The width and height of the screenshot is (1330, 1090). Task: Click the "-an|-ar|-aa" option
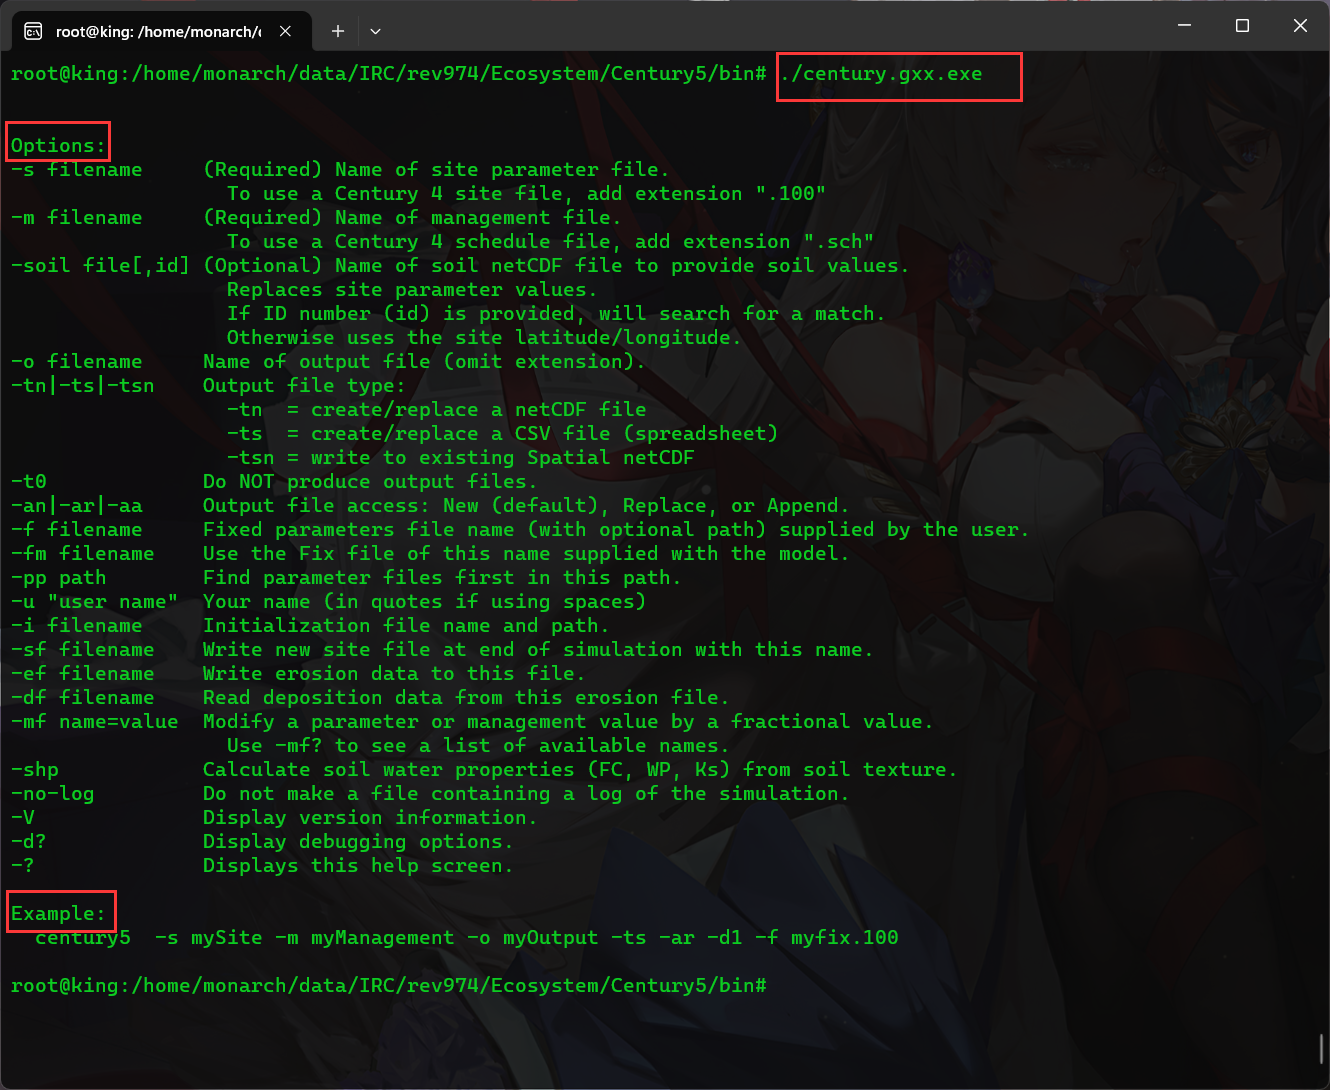click(77, 506)
